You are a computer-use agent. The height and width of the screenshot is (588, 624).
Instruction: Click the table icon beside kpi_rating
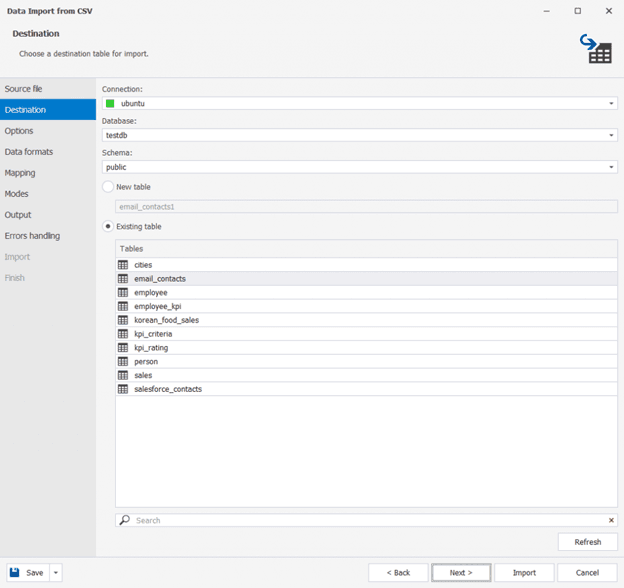[x=123, y=348]
